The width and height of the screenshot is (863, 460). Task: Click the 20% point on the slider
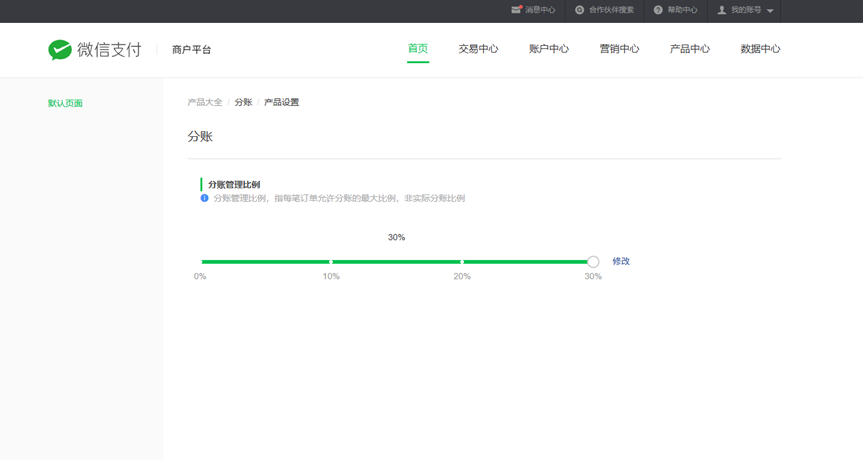coord(462,262)
